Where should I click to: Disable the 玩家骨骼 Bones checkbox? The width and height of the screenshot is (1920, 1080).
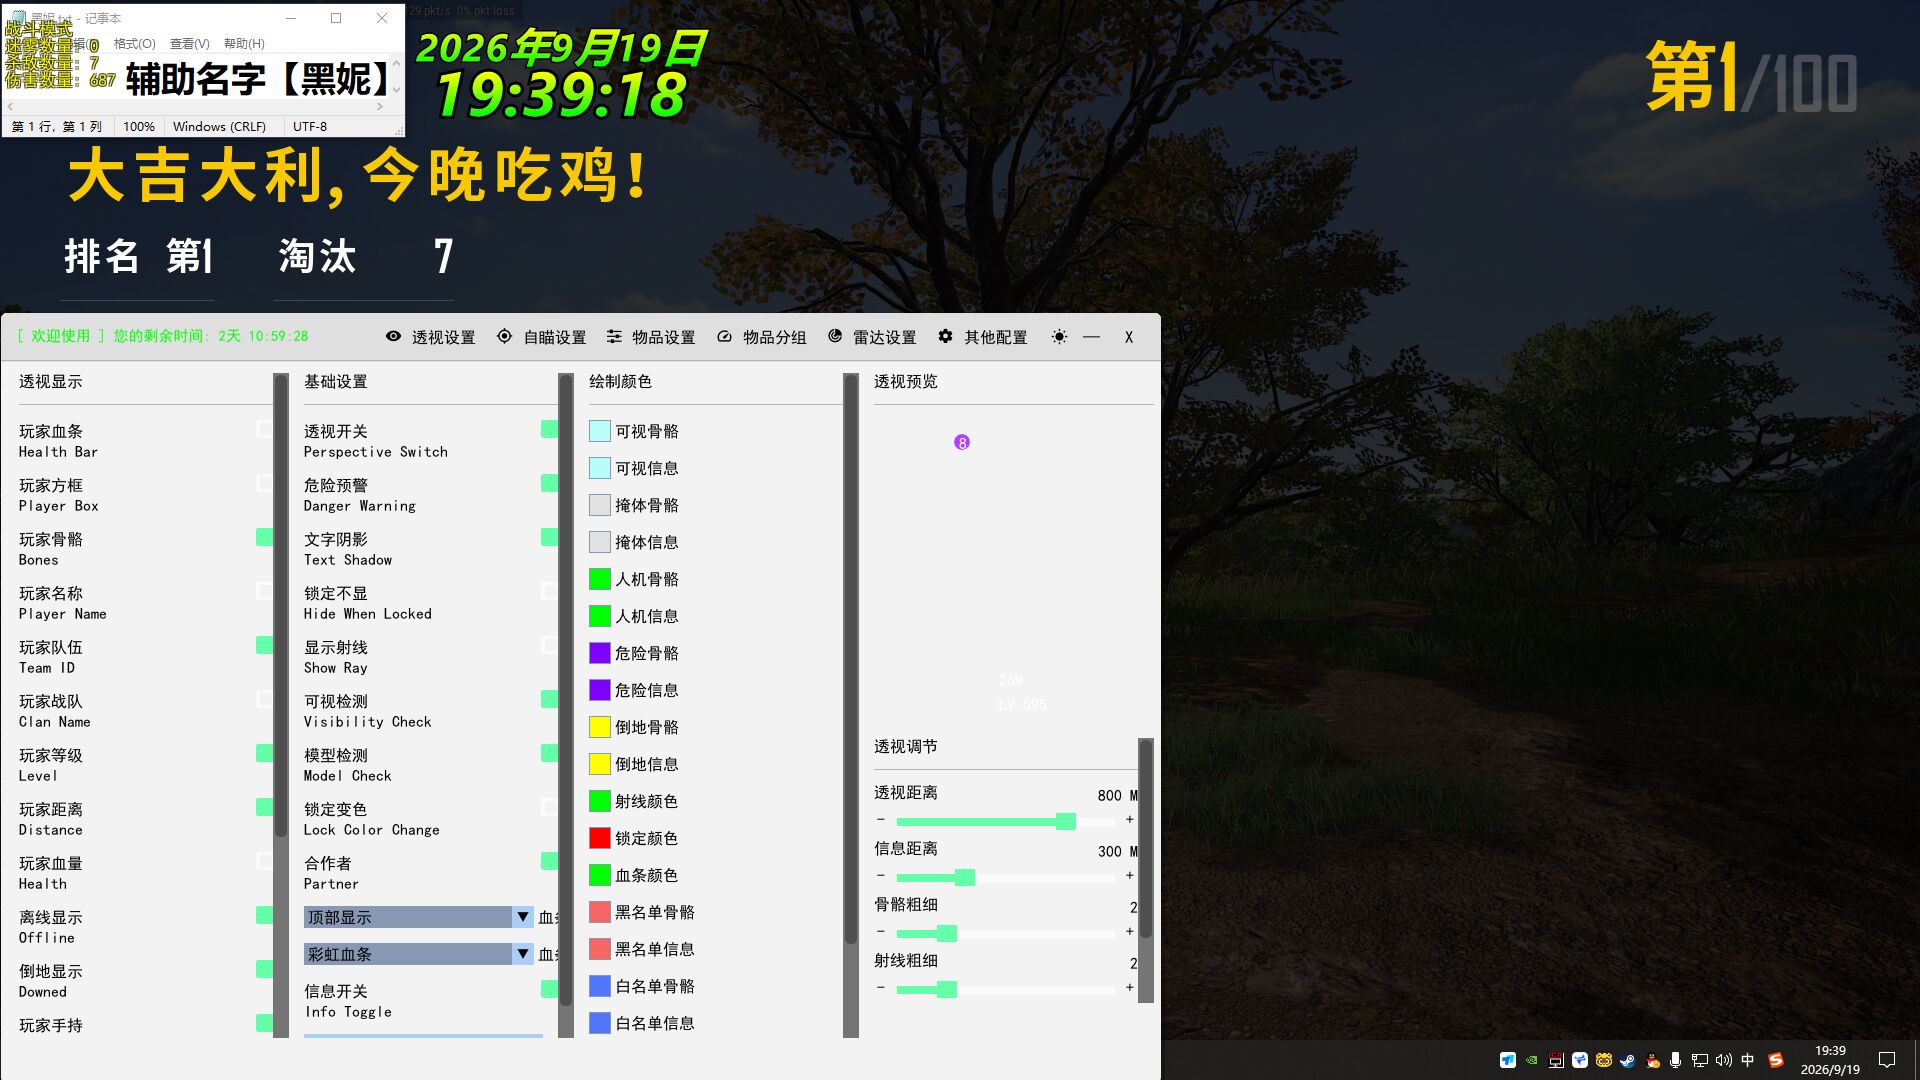click(x=264, y=537)
